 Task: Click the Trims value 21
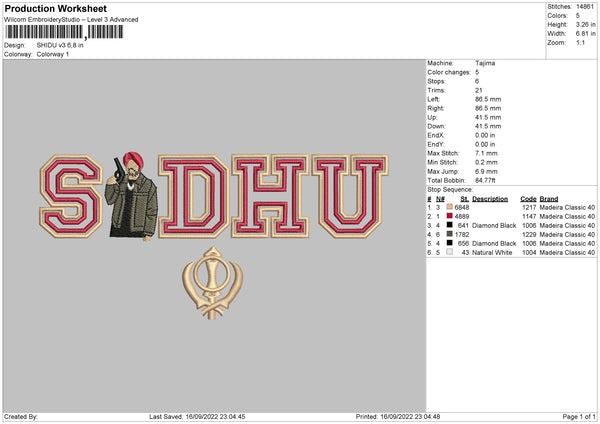(x=479, y=90)
